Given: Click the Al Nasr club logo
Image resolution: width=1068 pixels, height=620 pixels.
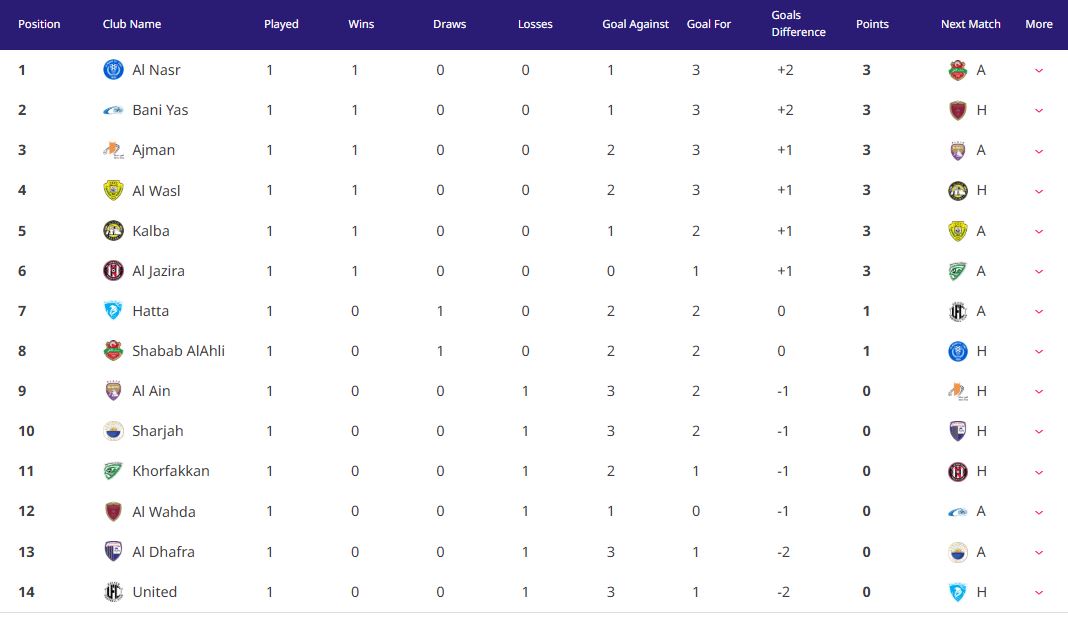Looking at the screenshot, I should point(113,69).
